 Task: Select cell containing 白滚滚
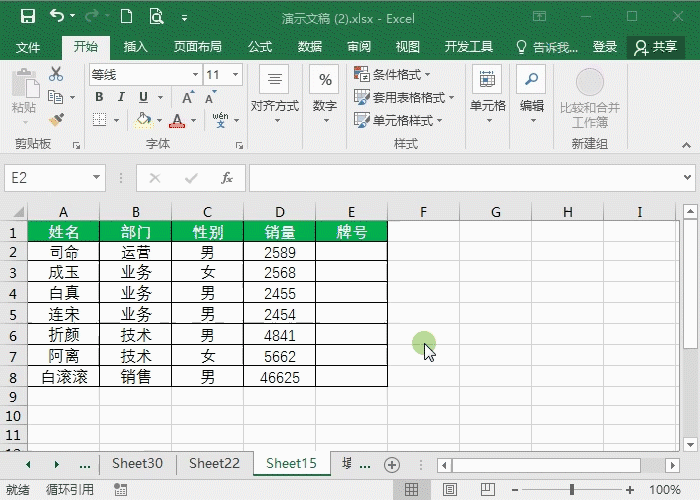pos(63,377)
